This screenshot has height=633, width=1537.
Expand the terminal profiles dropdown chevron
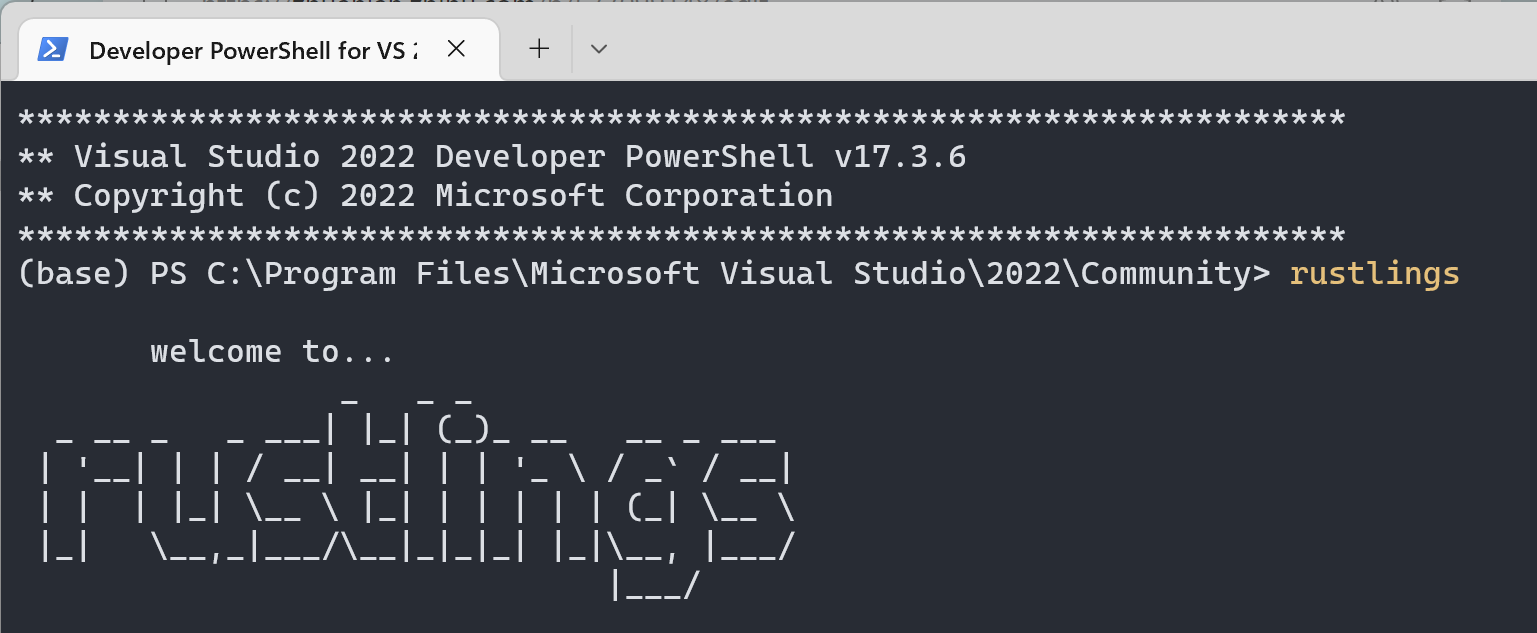click(599, 48)
